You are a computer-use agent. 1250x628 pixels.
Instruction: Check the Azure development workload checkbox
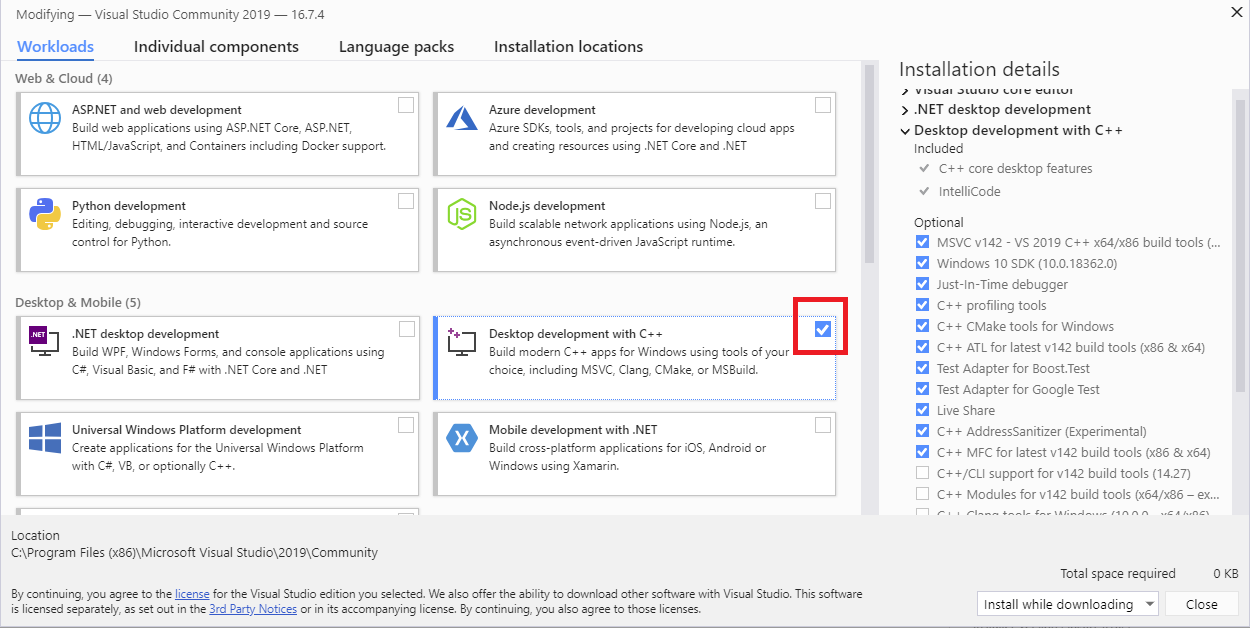(822, 105)
